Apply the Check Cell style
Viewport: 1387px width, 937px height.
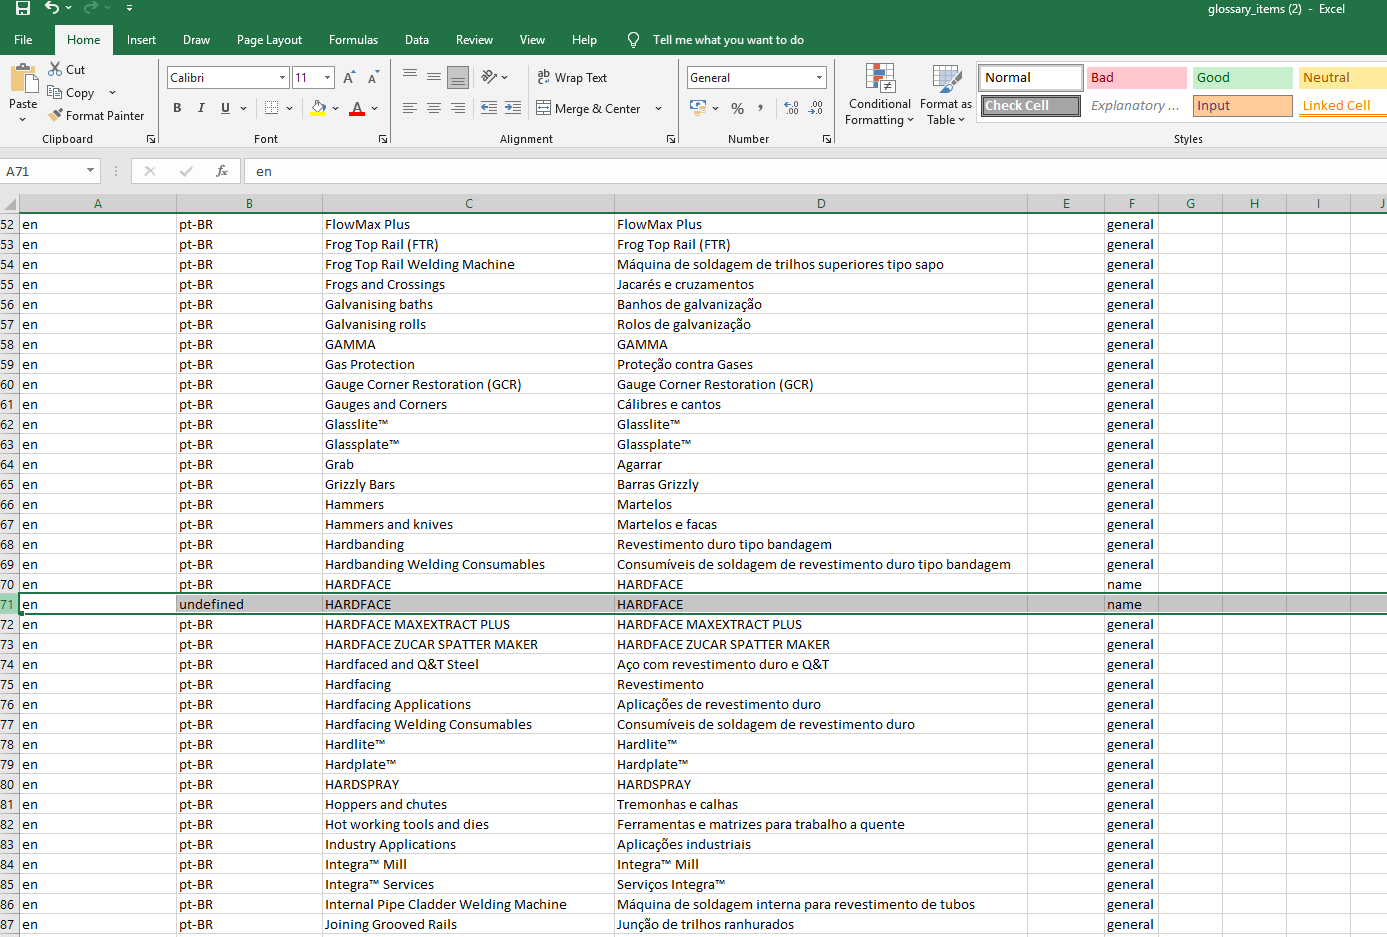pyautogui.click(x=1030, y=106)
